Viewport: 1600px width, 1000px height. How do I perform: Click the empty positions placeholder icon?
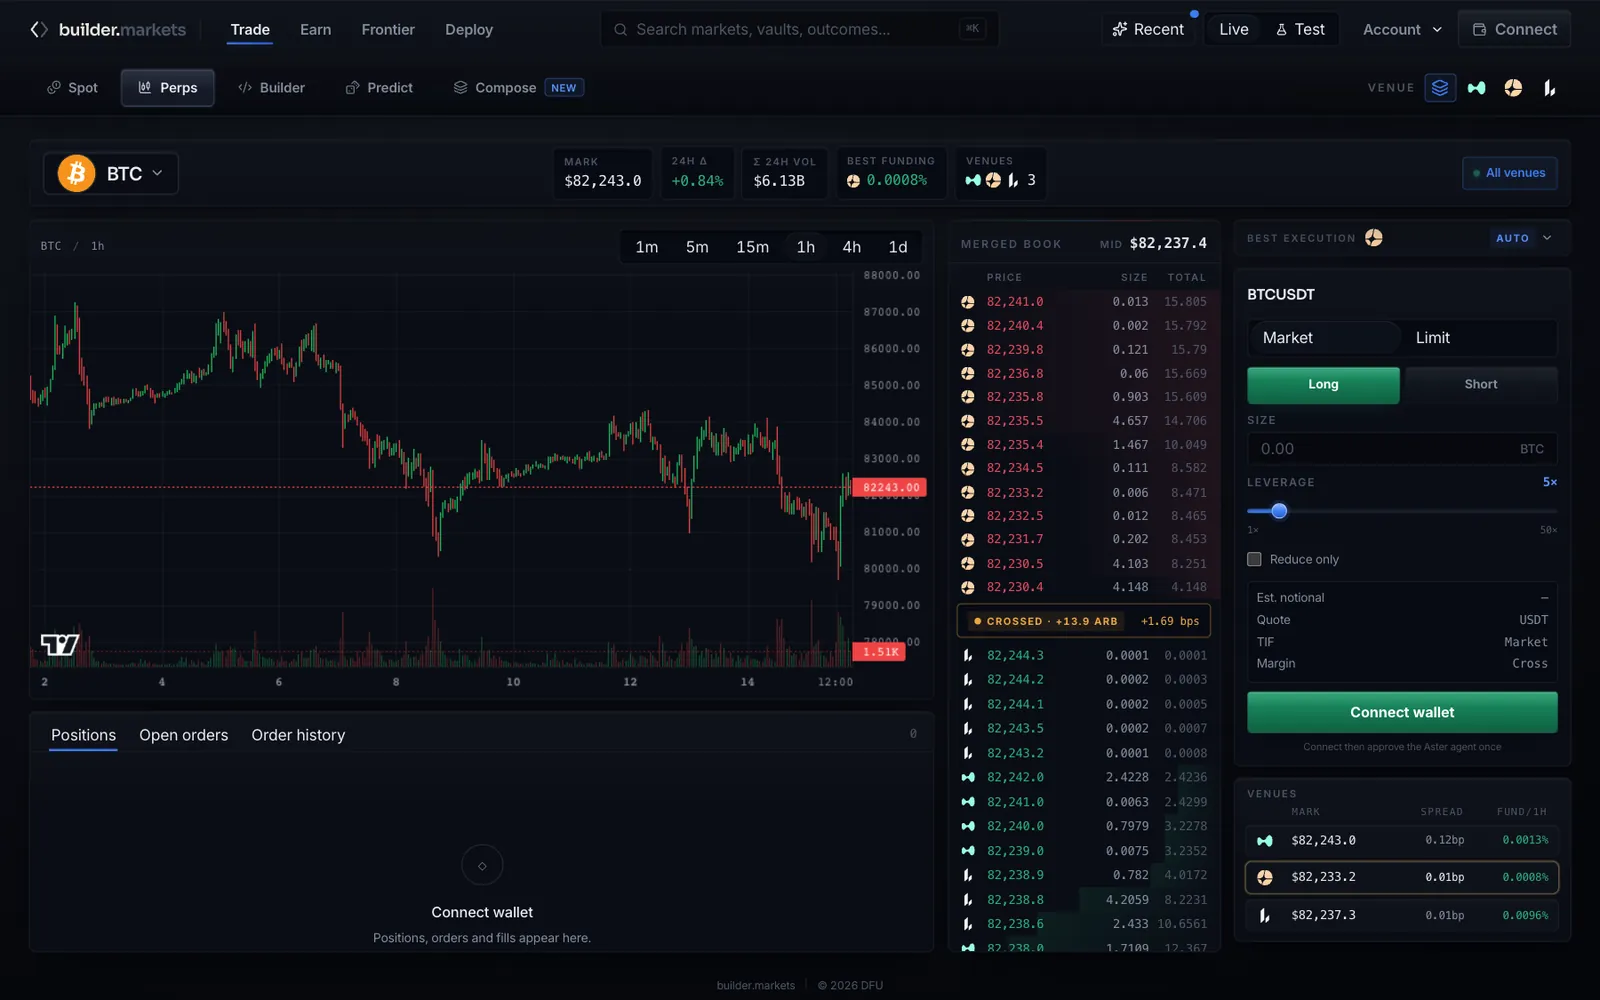pos(482,866)
